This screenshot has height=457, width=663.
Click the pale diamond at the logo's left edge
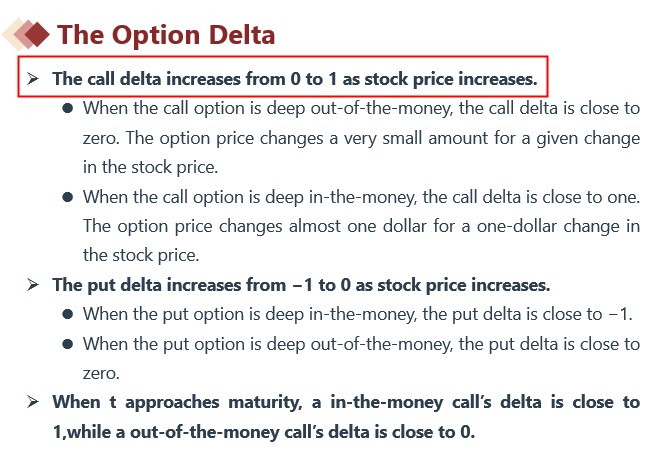(x=12, y=35)
